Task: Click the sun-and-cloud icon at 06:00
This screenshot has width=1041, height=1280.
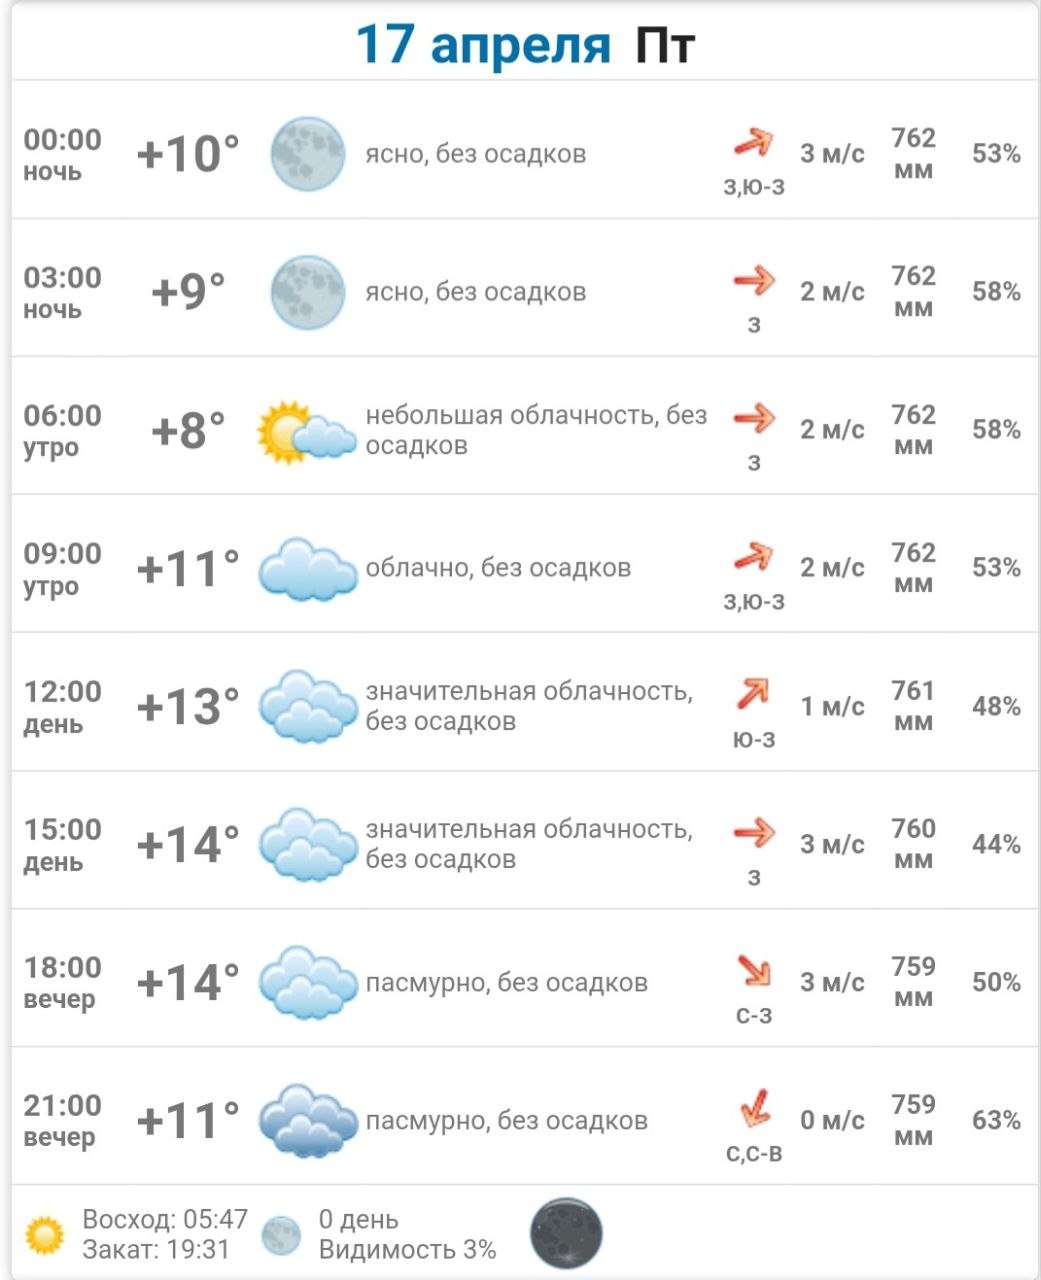Action: (x=306, y=432)
